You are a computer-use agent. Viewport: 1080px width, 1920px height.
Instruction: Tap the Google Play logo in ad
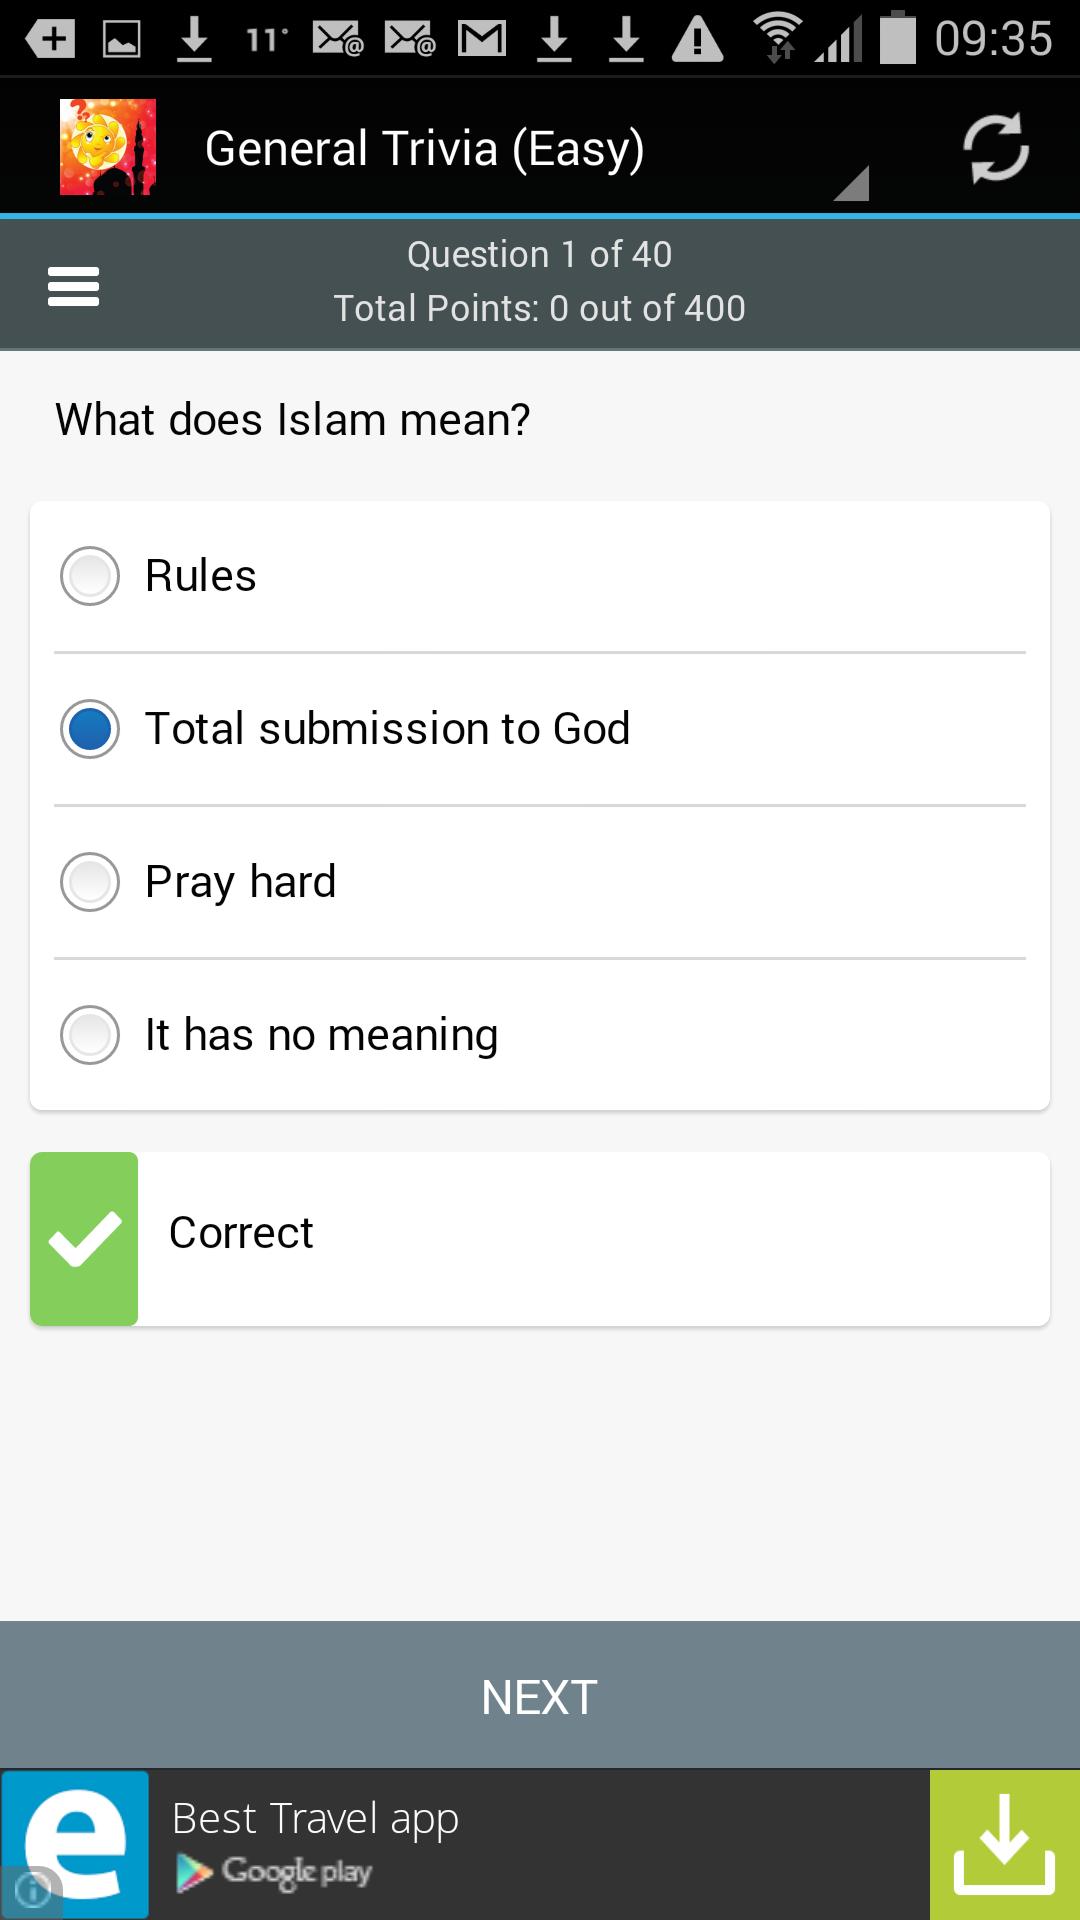274,1872
